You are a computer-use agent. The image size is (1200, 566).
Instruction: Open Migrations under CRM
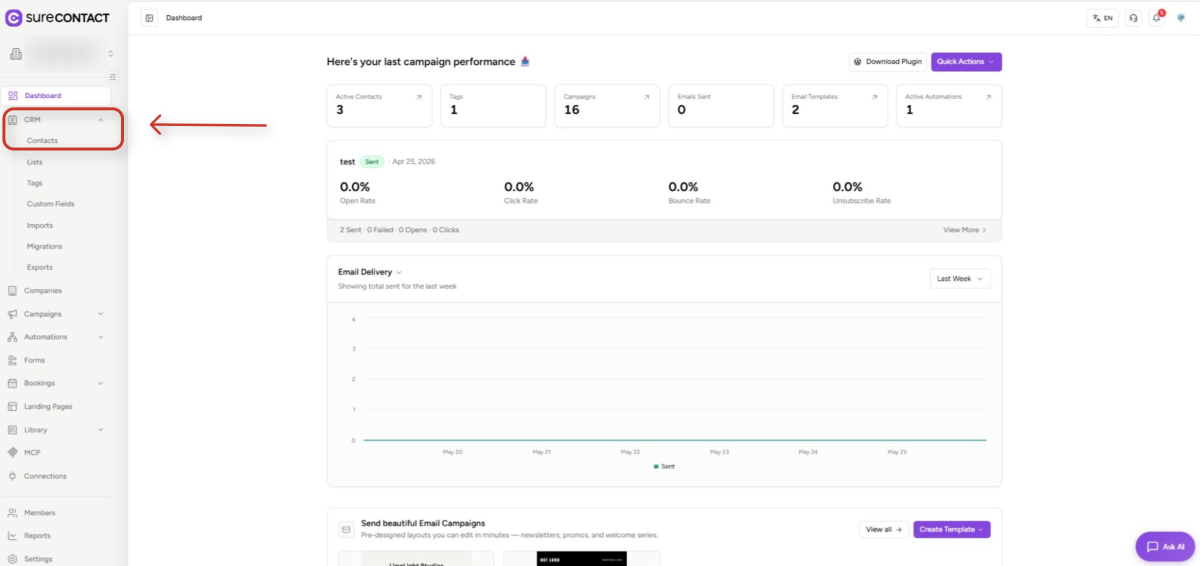pos(45,246)
